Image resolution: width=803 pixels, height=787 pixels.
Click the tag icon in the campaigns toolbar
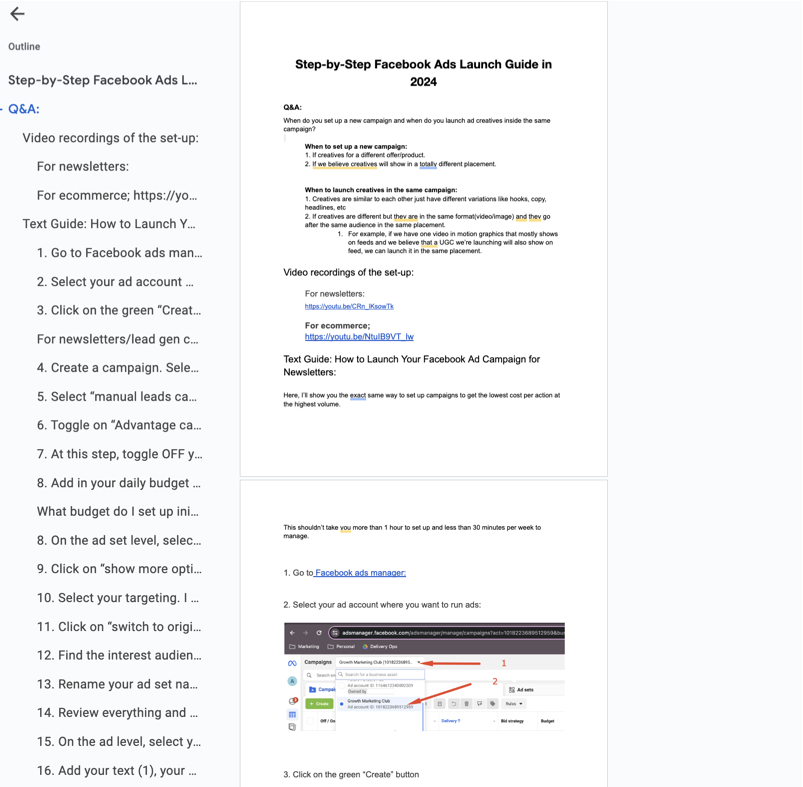point(491,703)
